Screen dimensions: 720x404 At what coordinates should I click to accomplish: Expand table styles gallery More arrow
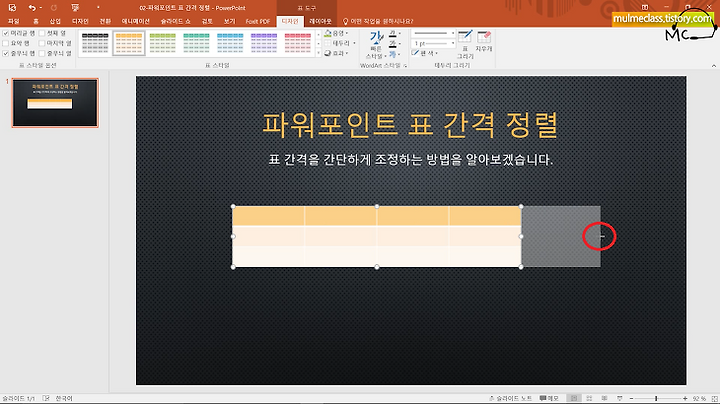tap(318, 53)
